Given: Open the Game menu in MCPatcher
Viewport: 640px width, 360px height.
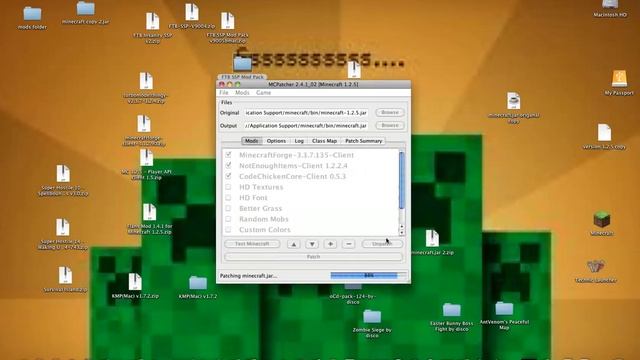Looking at the screenshot, I should coord(263,93).
